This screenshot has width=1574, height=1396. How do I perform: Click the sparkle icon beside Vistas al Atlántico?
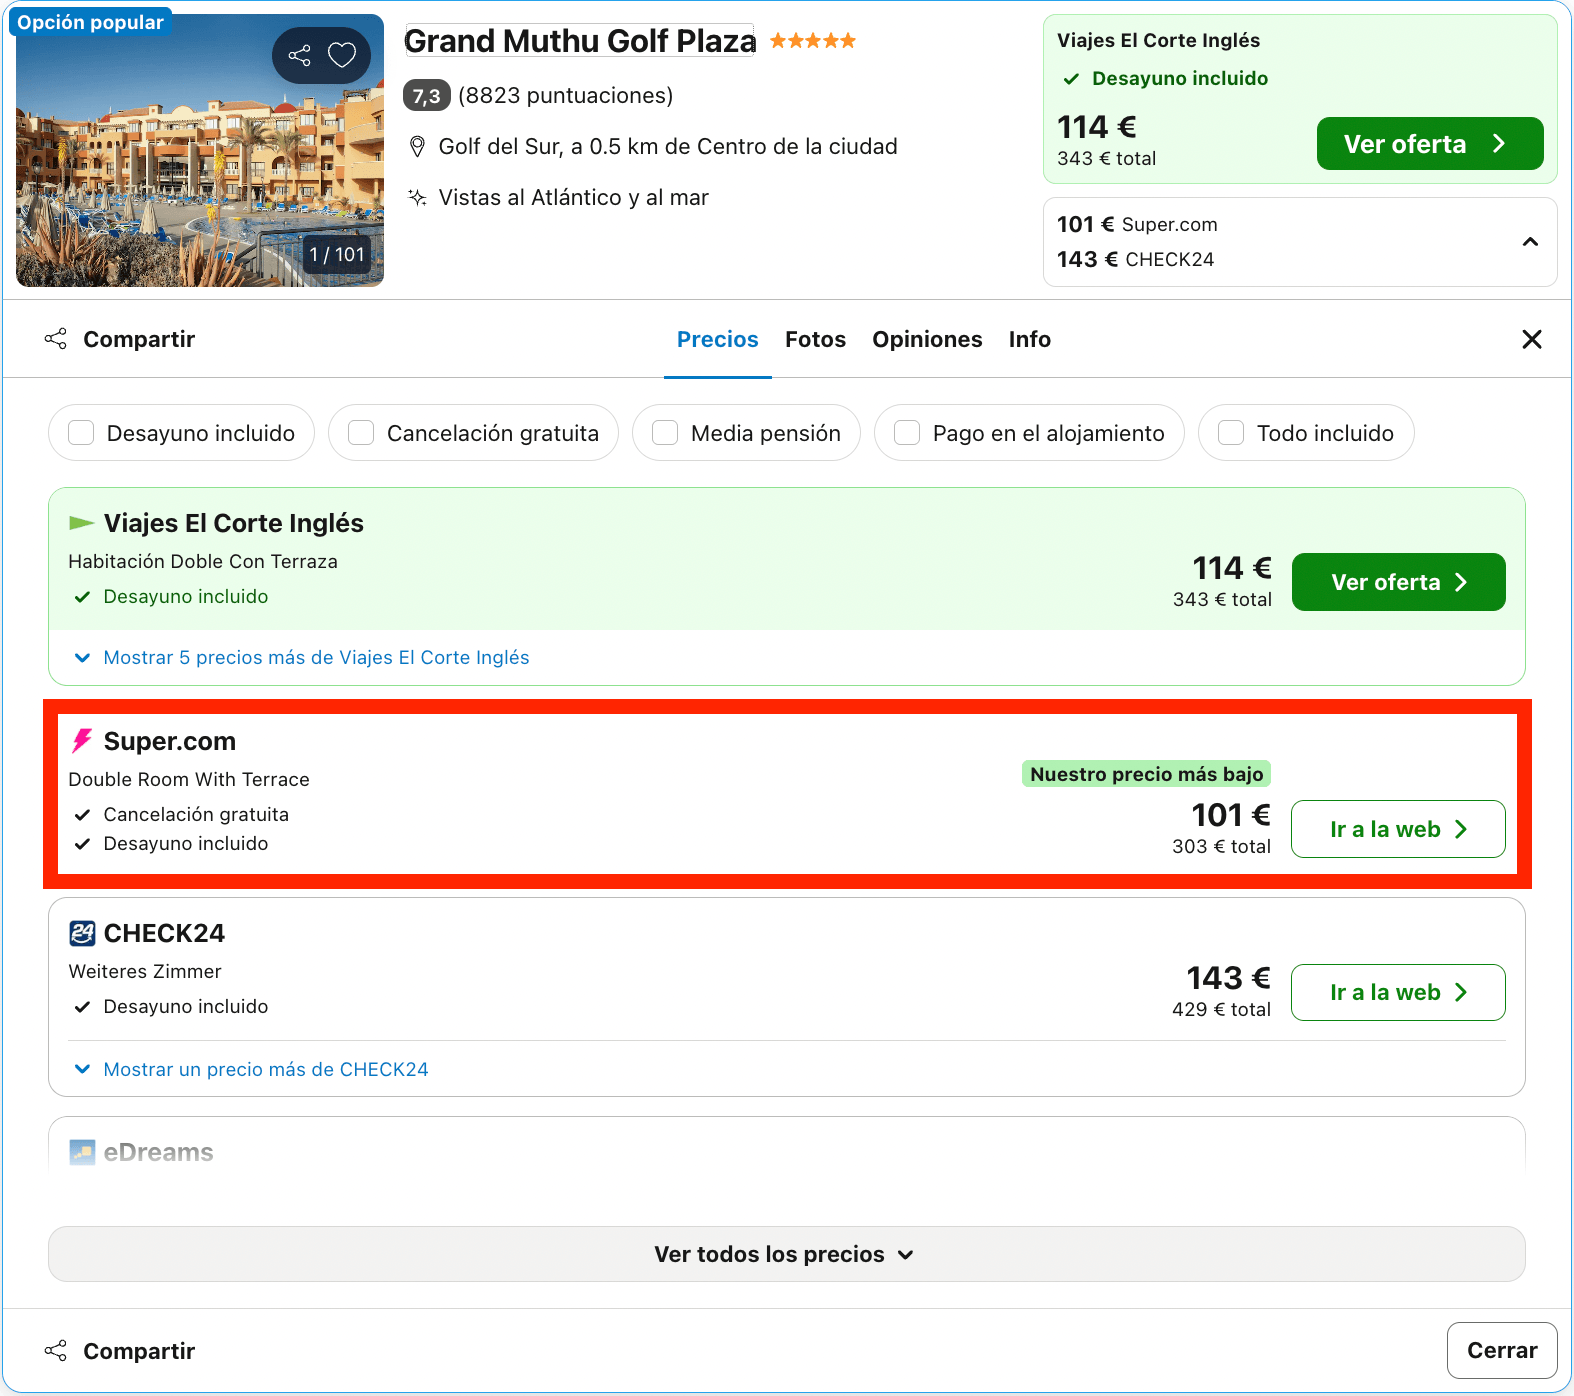point(418,197)
